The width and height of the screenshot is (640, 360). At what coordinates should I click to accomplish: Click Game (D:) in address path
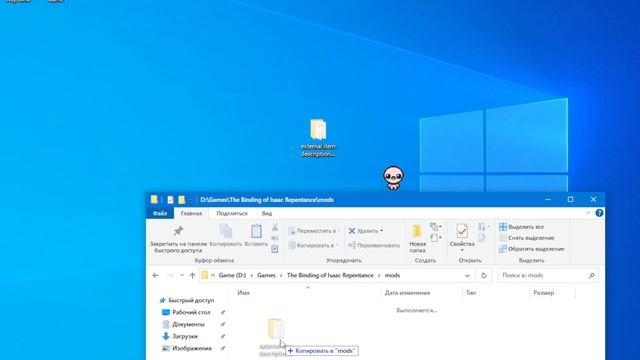(x=232, y=276)
